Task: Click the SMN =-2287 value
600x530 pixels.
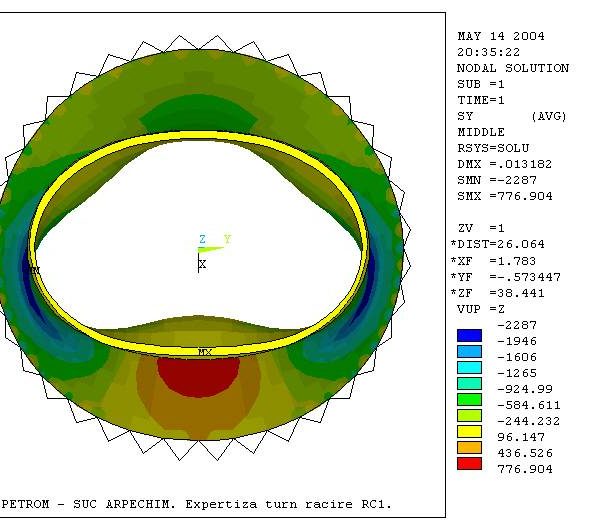Action: [x=496, y=180]
